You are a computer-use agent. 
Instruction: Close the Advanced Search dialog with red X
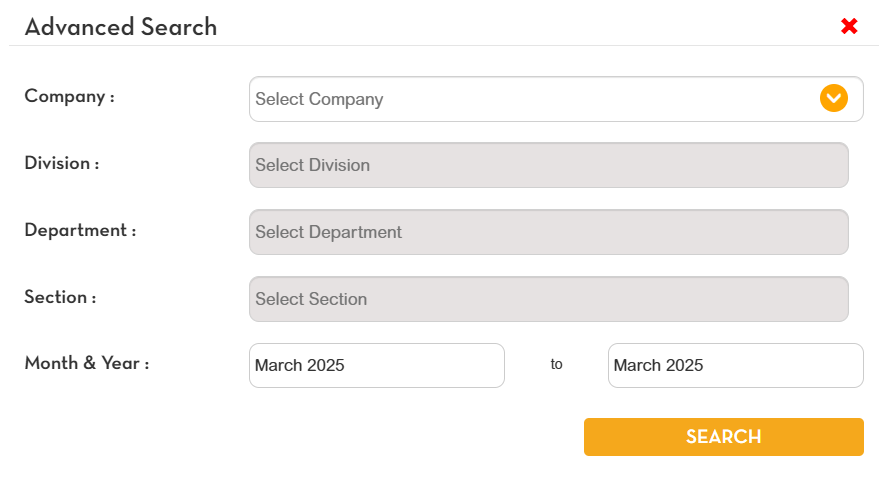tap(849, 27)
